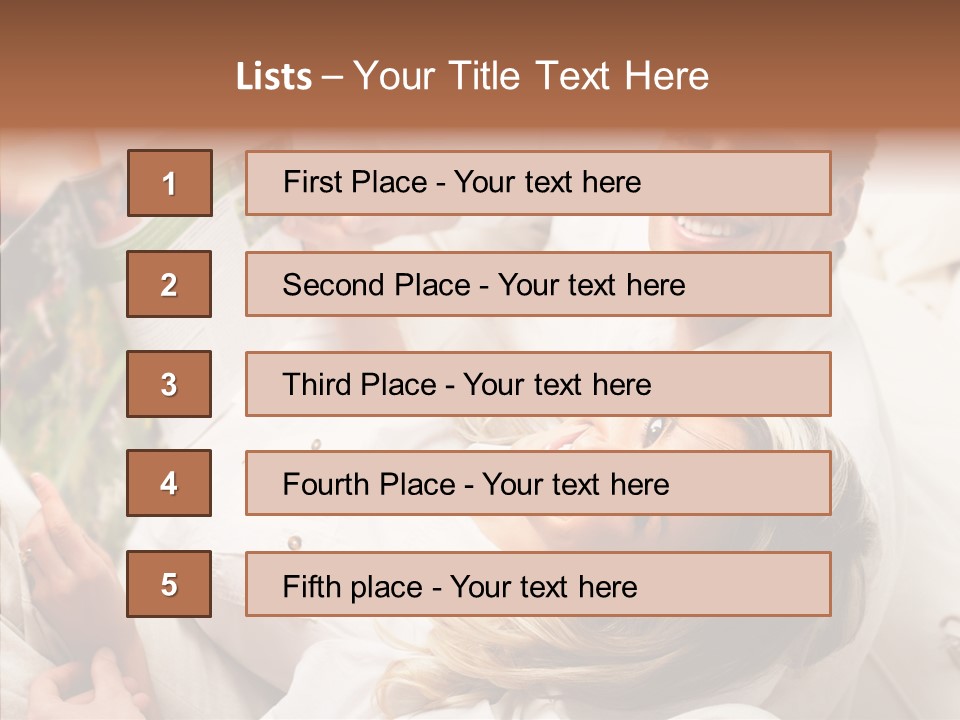The width and height of the screenshot is (960, 720).
Task: Select the number 3 square
Action: pos(169,384)
